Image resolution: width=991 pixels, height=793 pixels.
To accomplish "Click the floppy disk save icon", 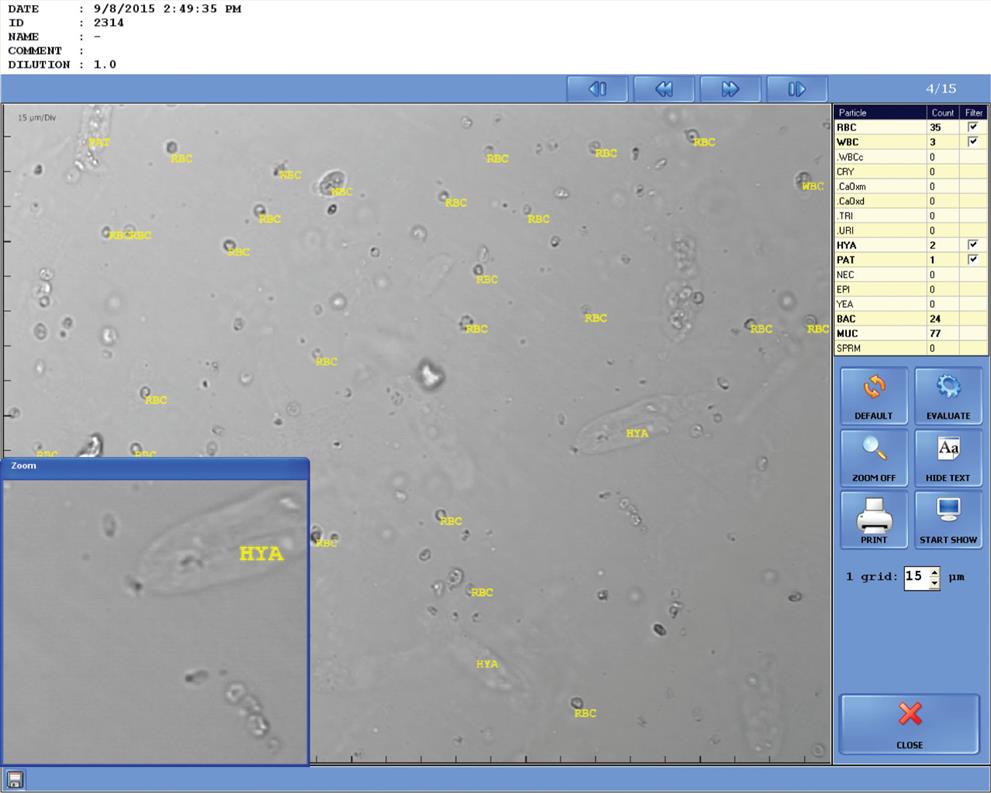I will pyautogui.click(x=17, y=777).
